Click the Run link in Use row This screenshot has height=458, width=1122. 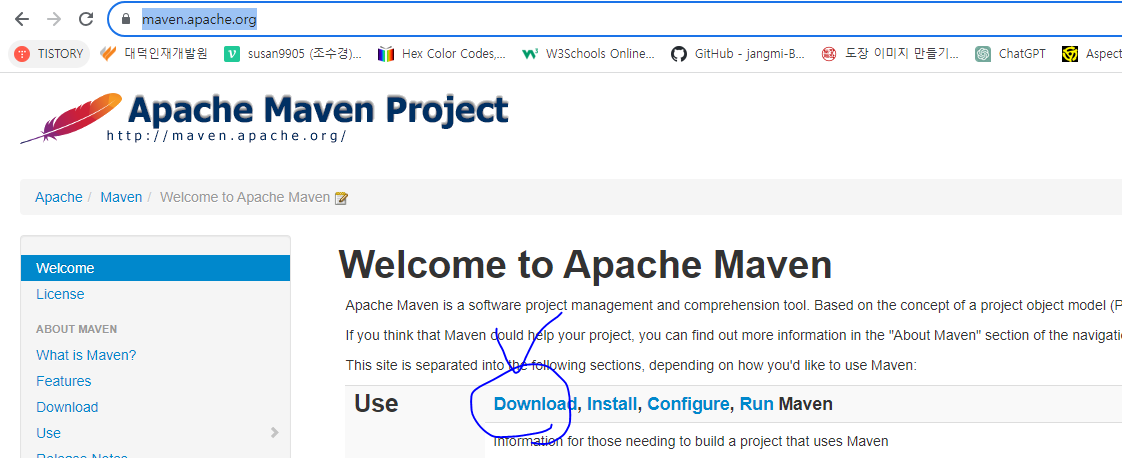tap(756, 404)
